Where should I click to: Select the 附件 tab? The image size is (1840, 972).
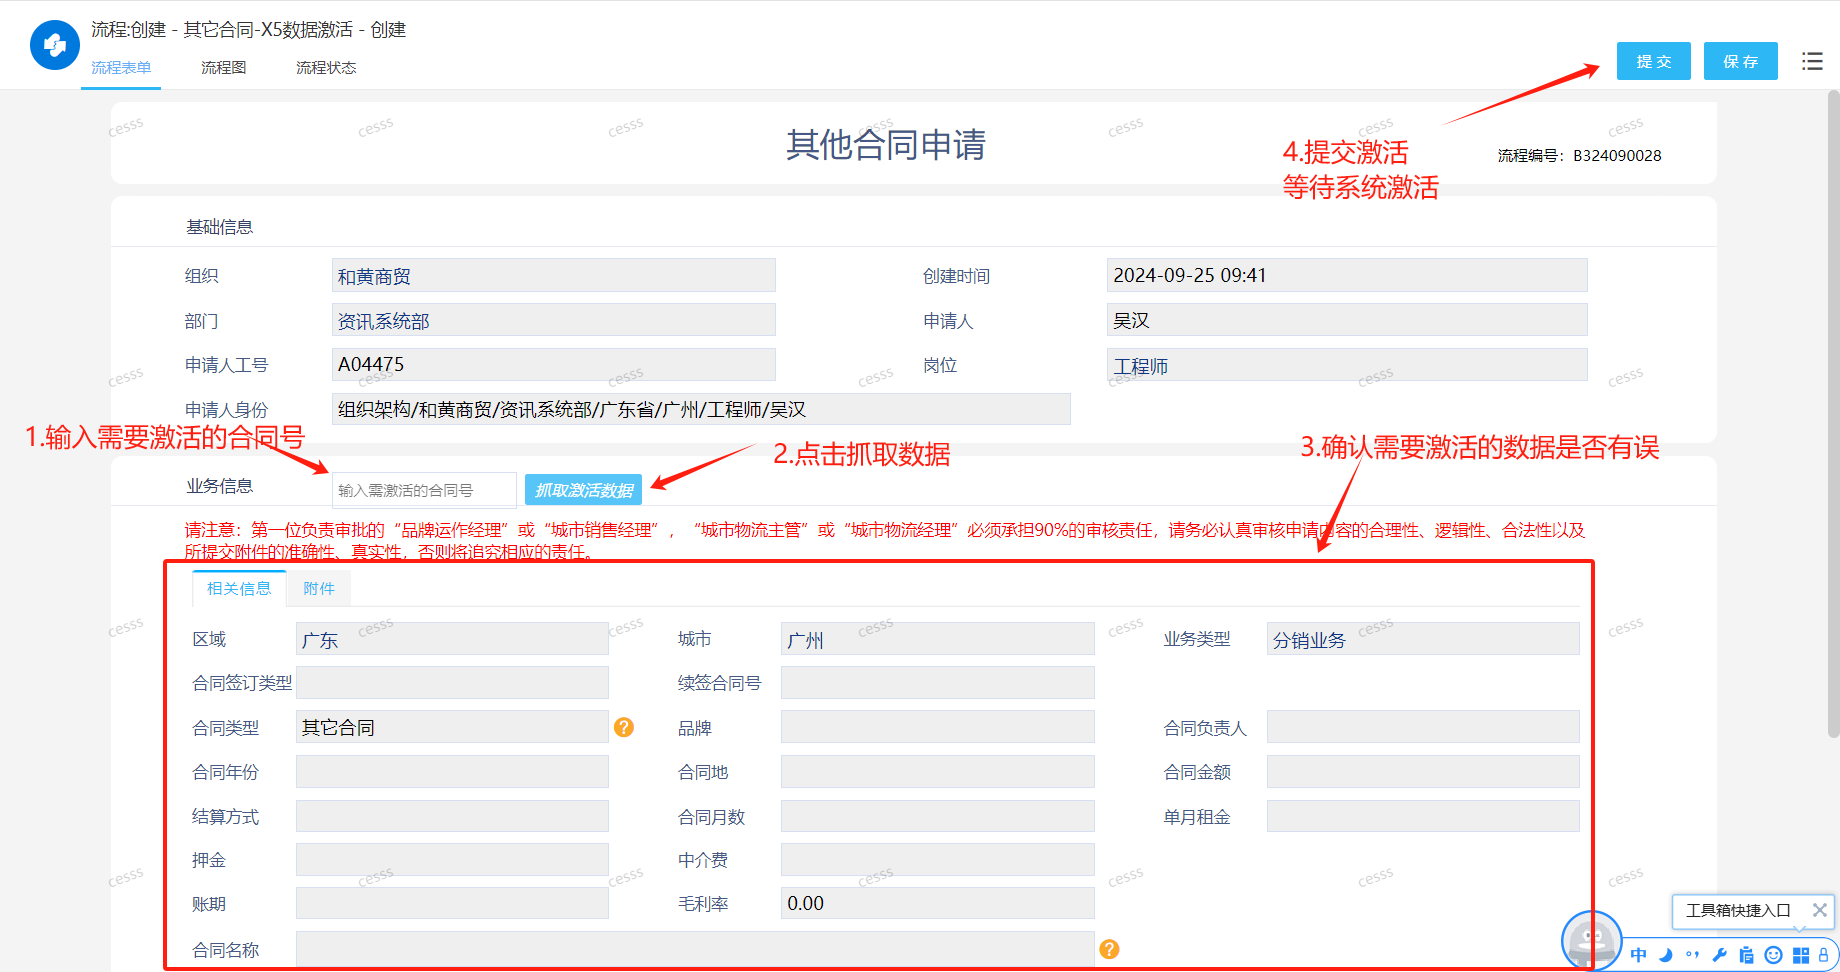(x=319, y=588)
